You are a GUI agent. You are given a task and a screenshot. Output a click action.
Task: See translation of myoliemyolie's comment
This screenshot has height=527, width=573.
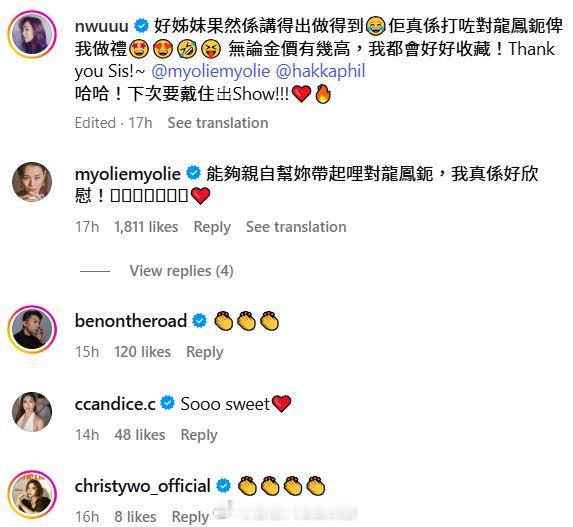click(x=296, y=227)
